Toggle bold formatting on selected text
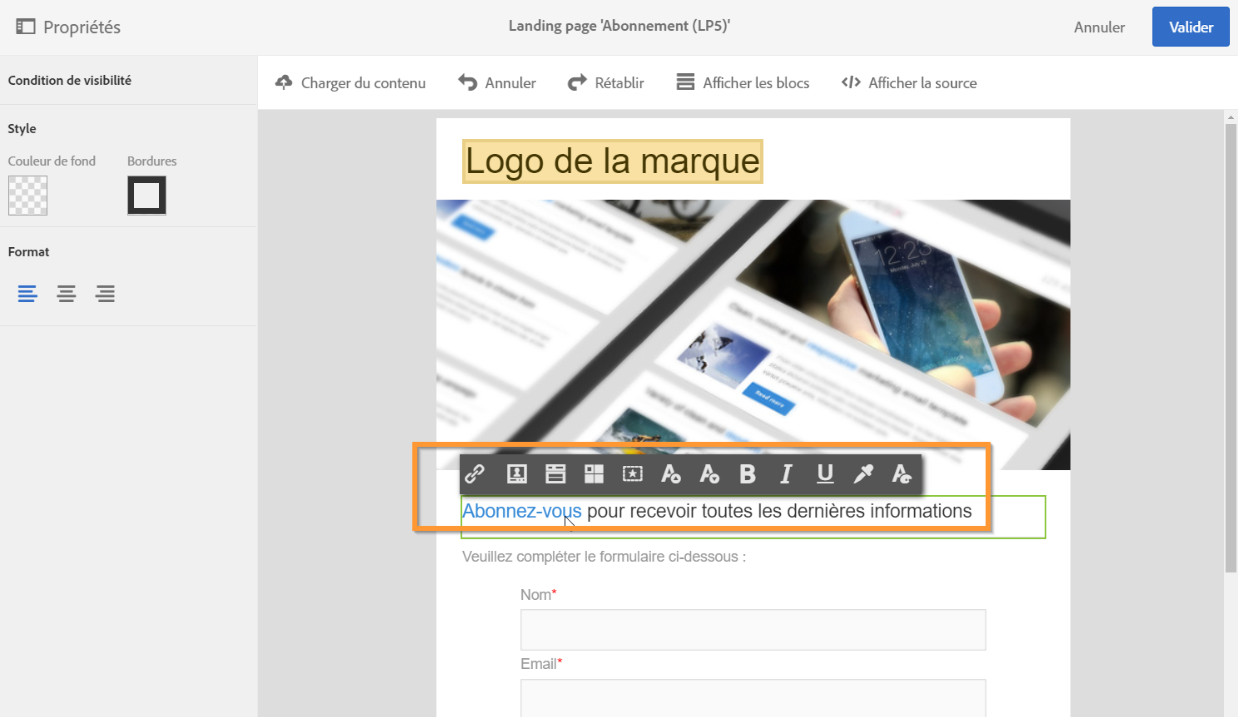This screenshot has height=717, width=1238. pyautogui.click(x=747, y=474)
